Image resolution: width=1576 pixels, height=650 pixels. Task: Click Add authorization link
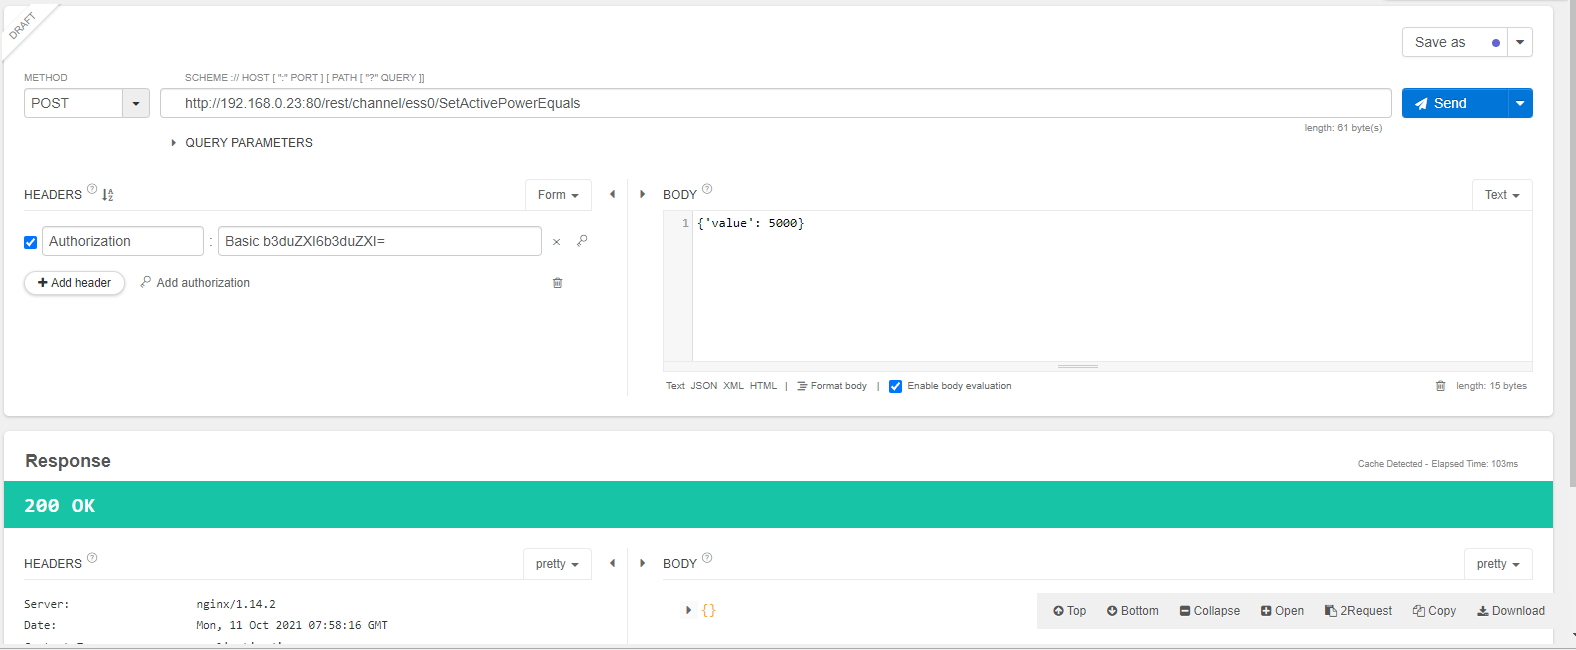pyautogui.click(x=195, y=283)
